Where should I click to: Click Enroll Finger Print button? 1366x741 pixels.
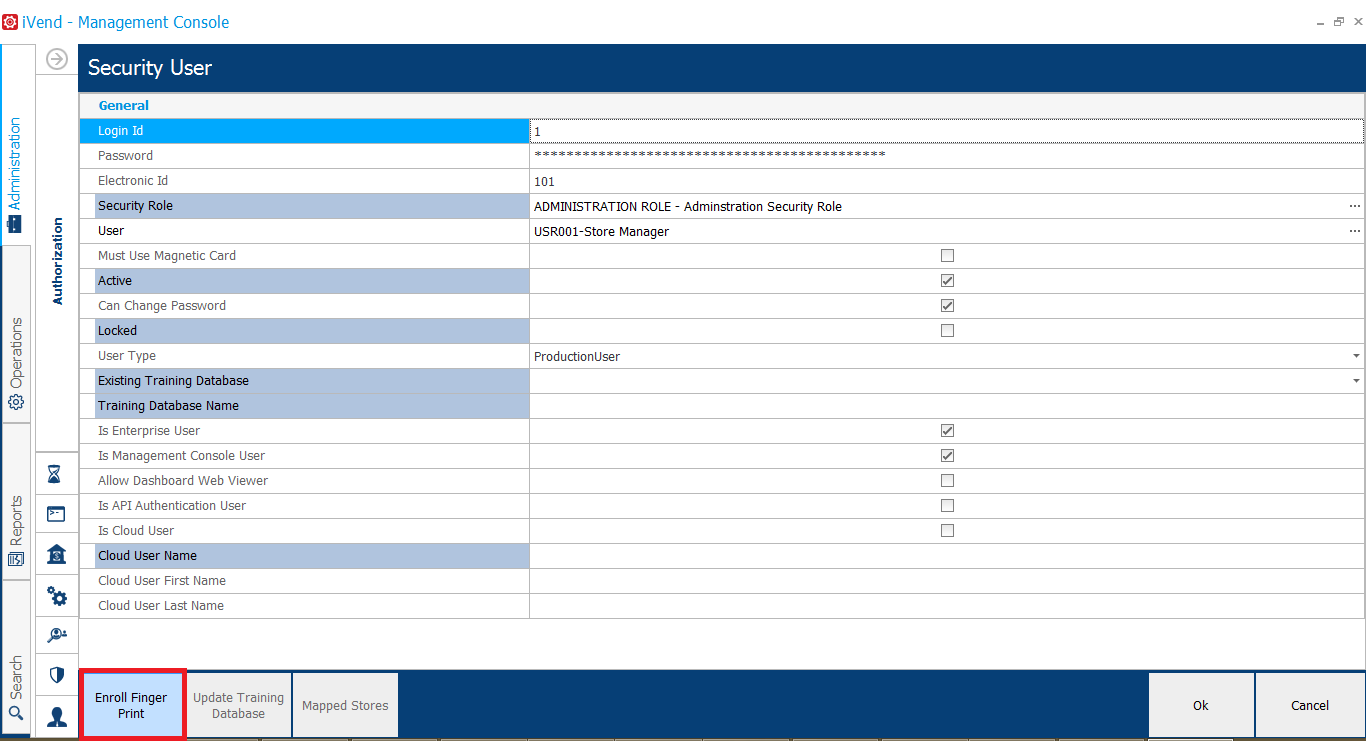pyautogui.click(x=132, y=705)
